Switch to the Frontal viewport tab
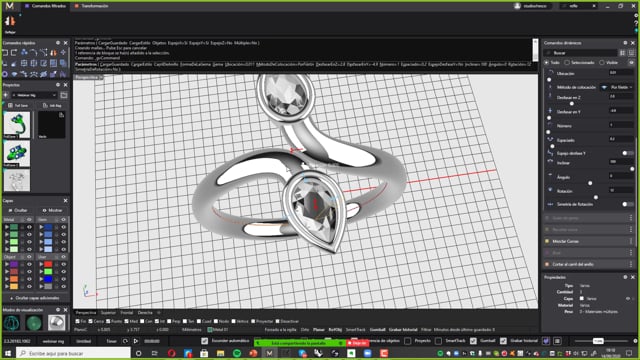 127,313
